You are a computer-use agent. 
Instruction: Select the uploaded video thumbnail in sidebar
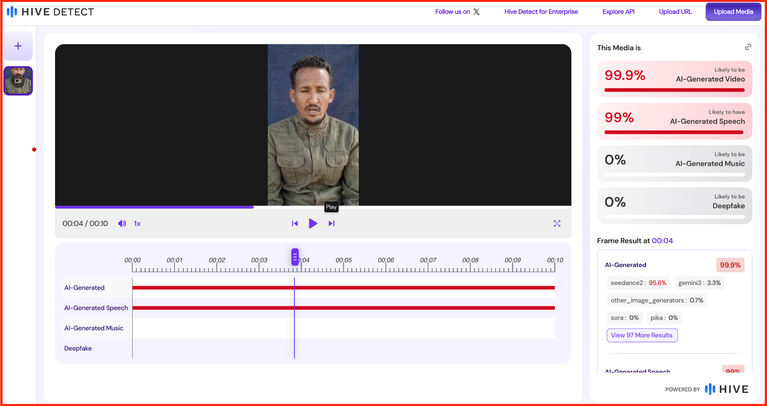click(x=18, y=81)
